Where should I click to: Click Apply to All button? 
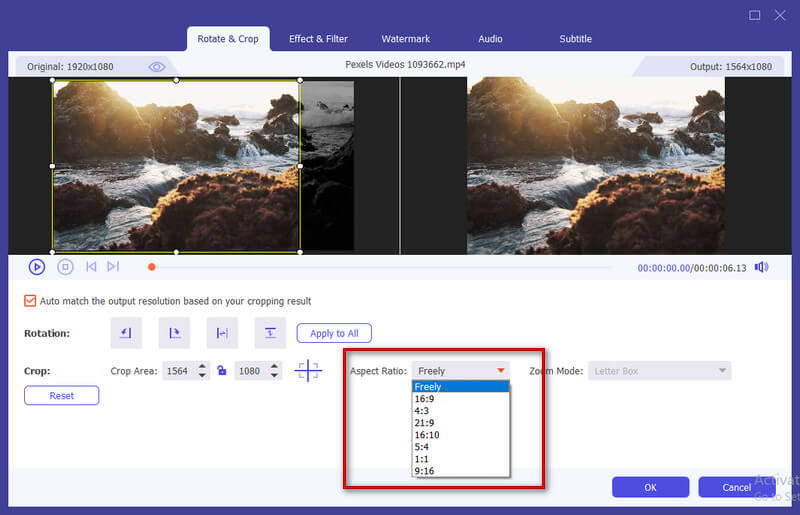[334, 333]
